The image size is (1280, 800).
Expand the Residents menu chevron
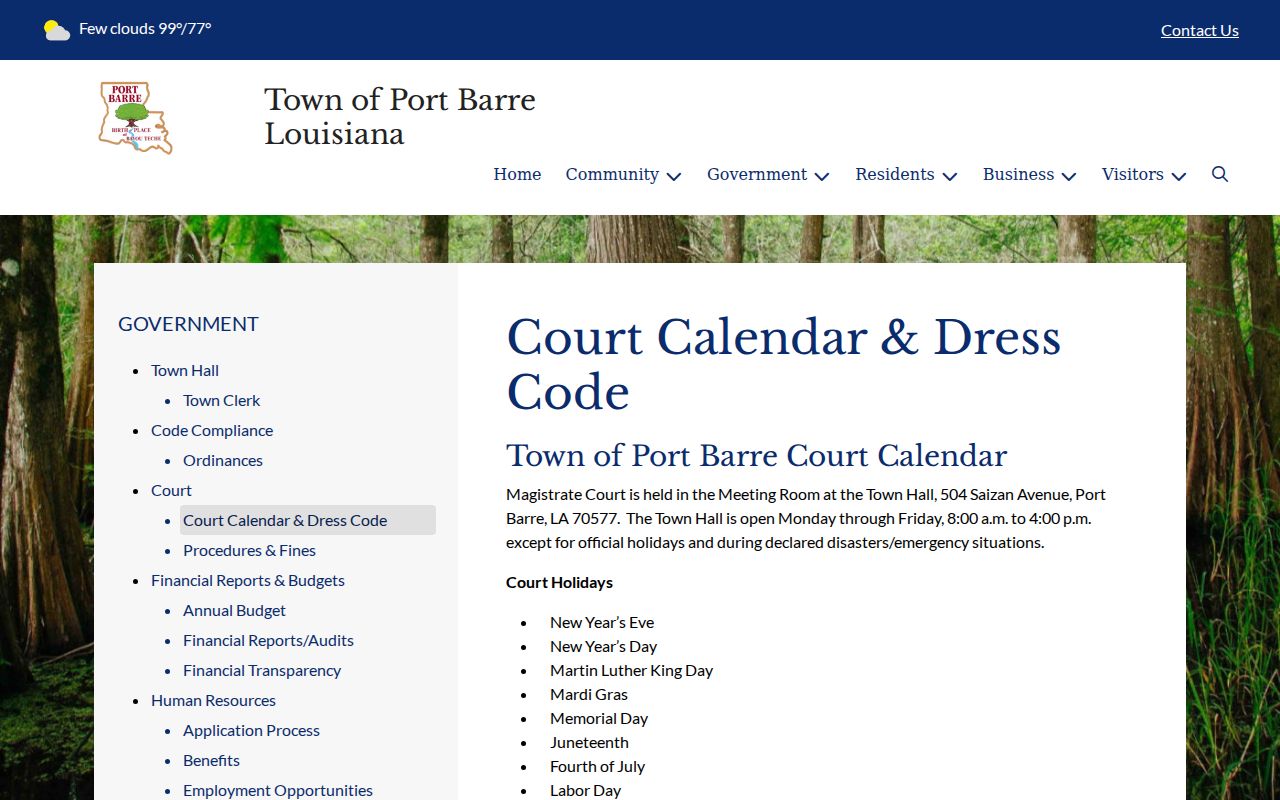pyautogui.click(x=950, y=176)
